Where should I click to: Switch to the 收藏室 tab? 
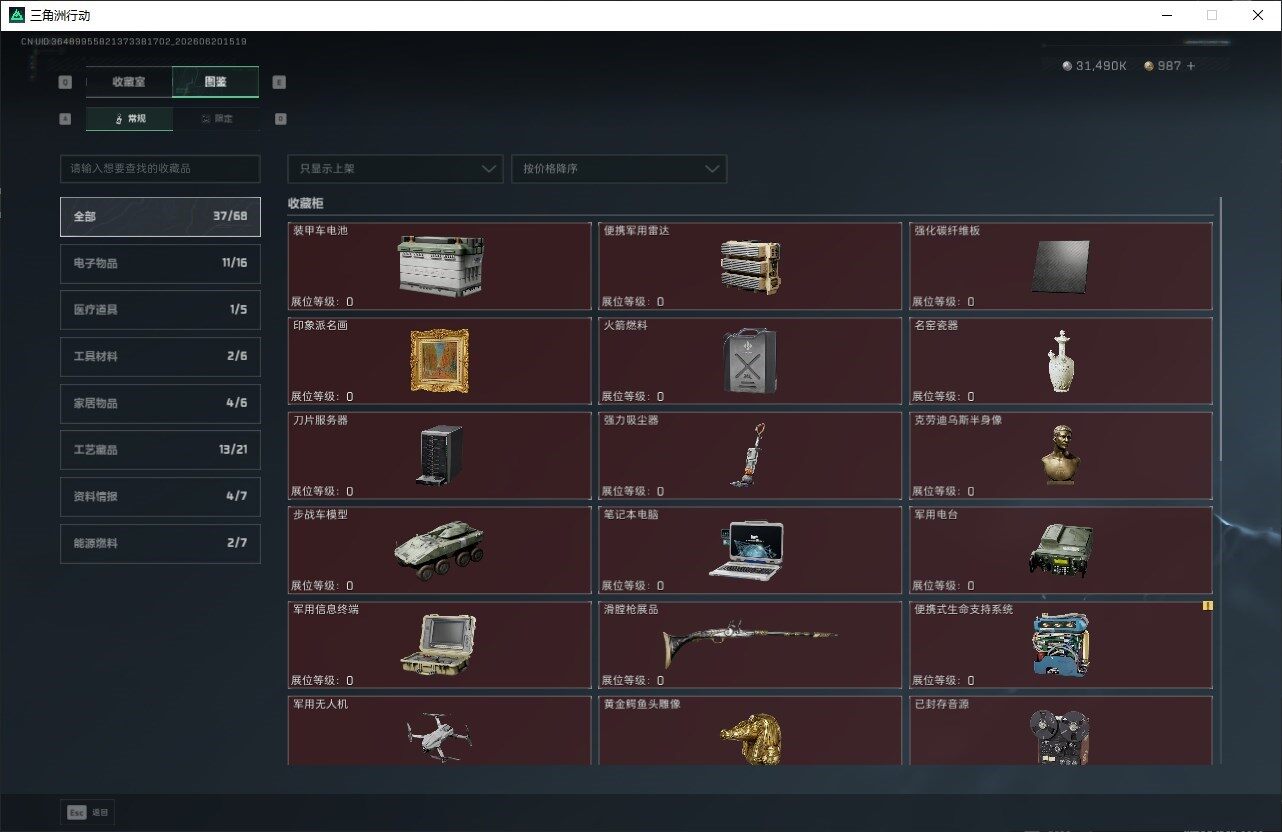pyautogui.click(x=129, y=82)
